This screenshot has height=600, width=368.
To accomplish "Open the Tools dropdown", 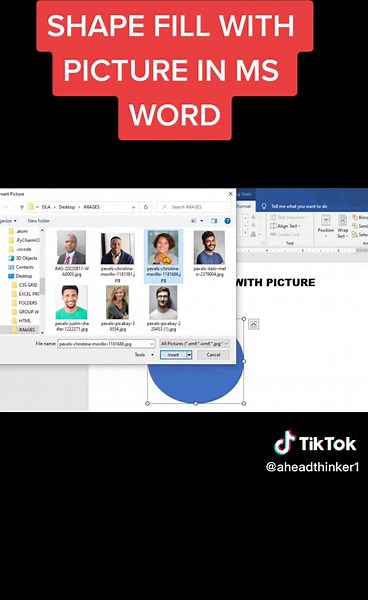I will pos(144,355).
